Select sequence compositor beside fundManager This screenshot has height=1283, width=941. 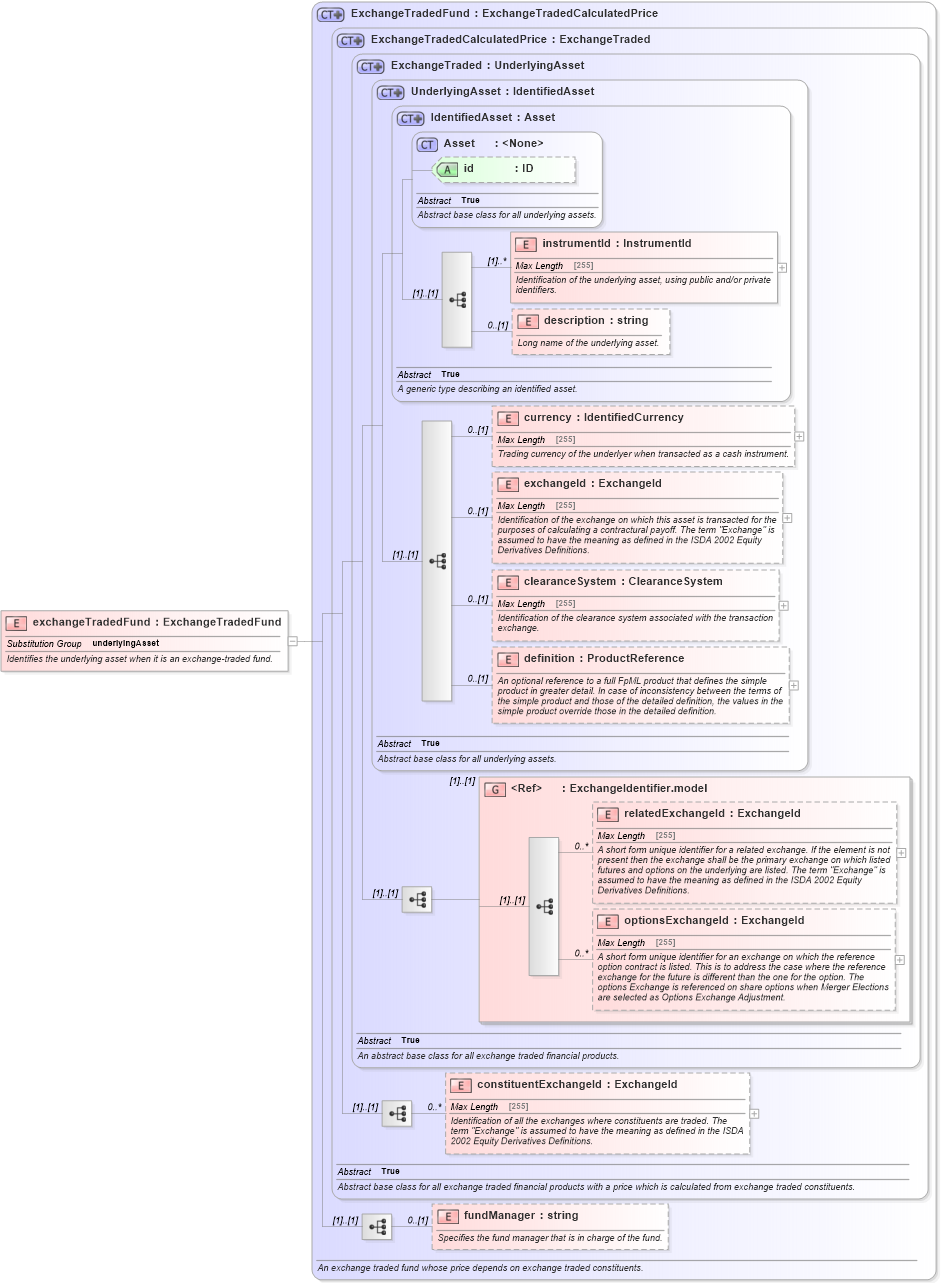(x=377, y=1227)
